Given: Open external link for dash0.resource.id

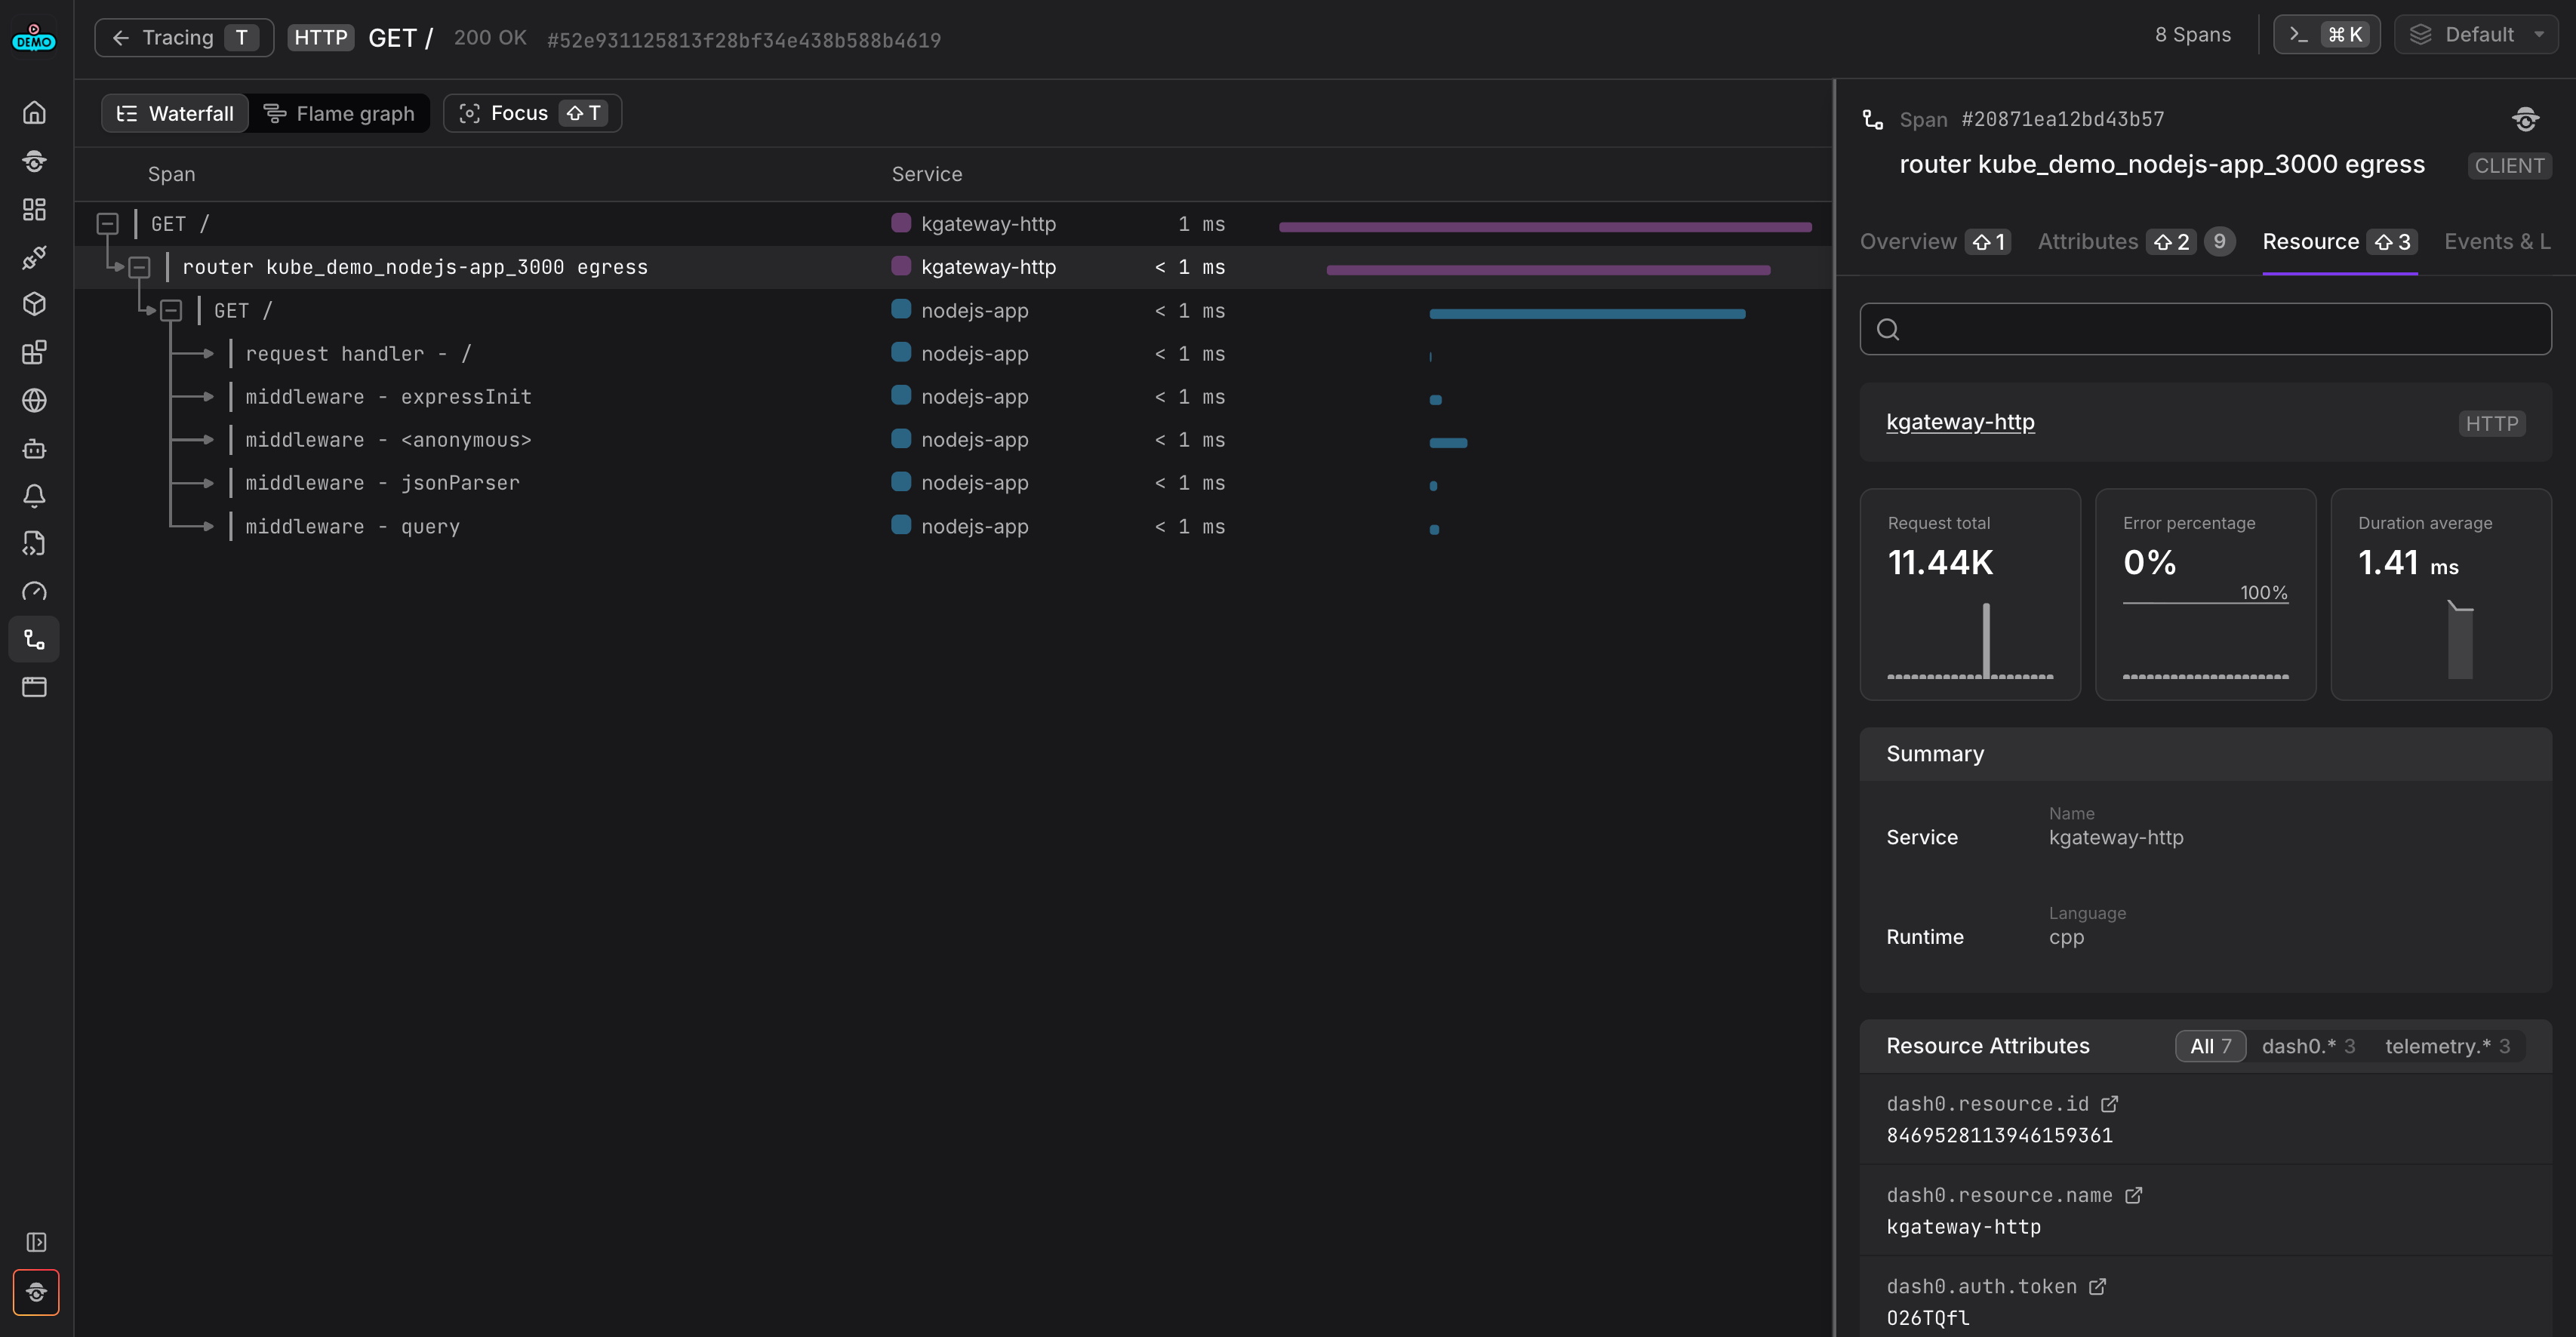Looking at the screenshot, I should (x=2109, y=1104).
